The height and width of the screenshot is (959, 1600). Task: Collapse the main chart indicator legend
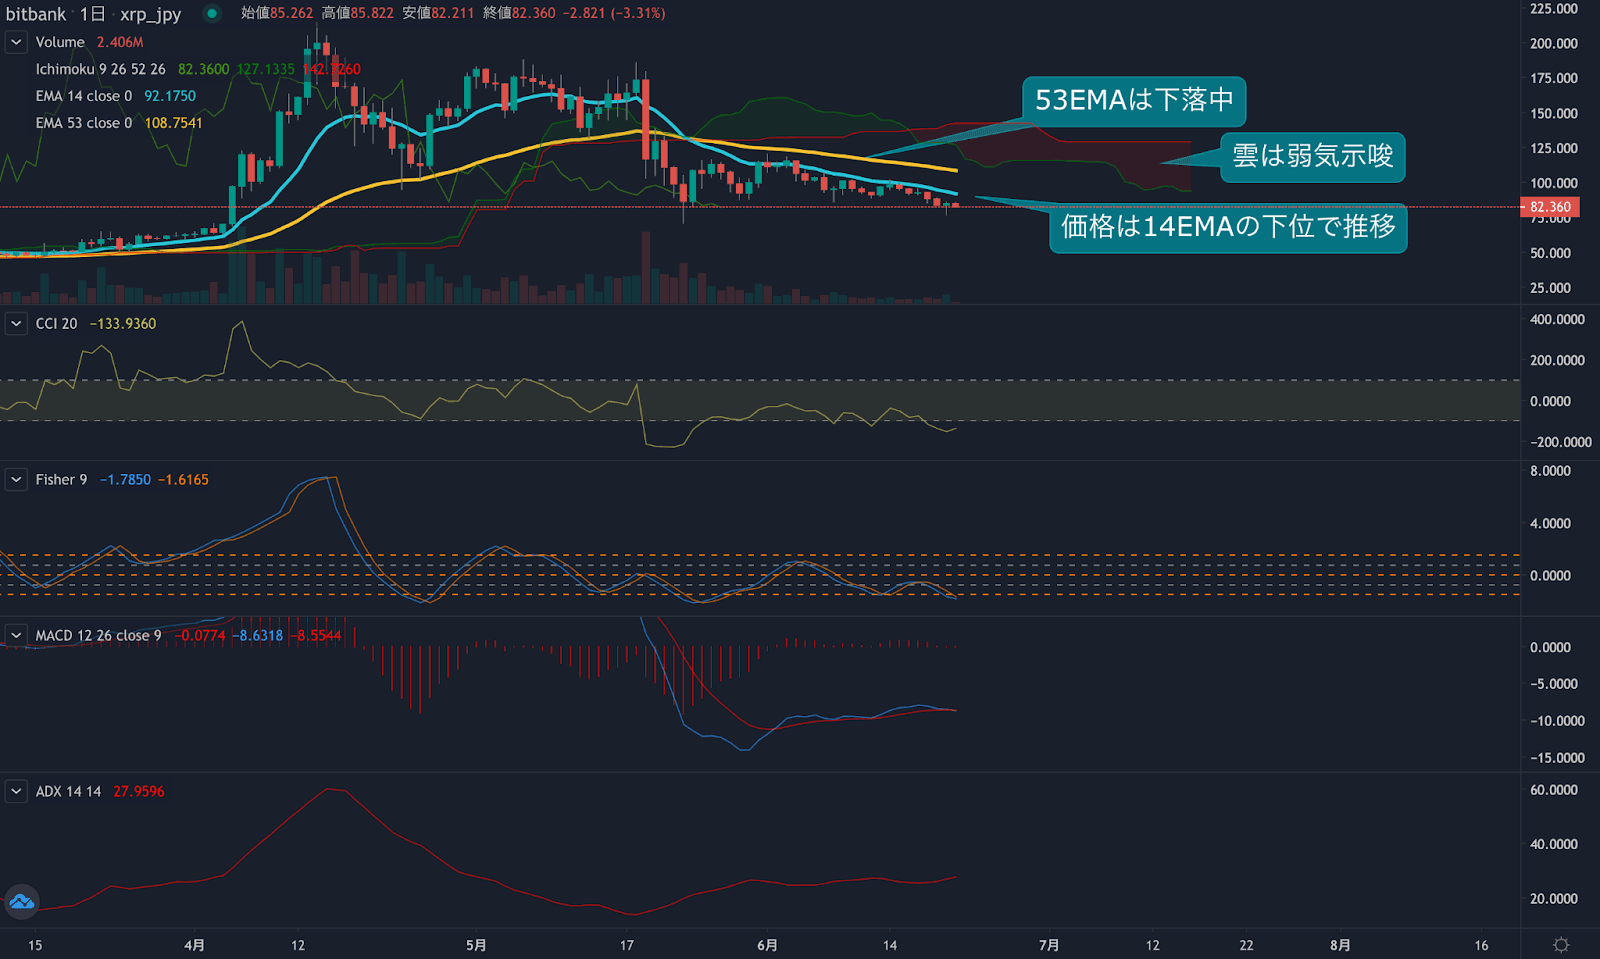pos(16,42)
